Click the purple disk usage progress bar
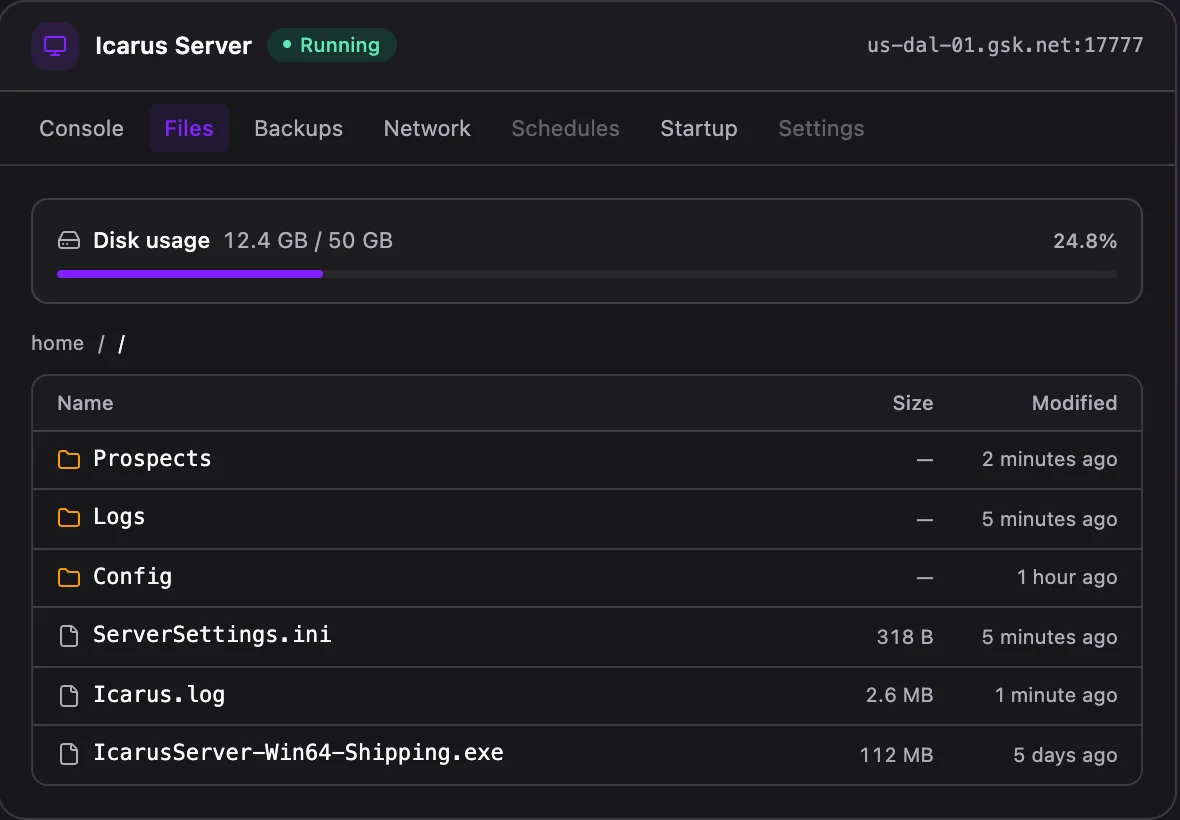Image resolution: width=1180 pixels, height=820 pixels. pyautogui.click(x=190, y=274)
